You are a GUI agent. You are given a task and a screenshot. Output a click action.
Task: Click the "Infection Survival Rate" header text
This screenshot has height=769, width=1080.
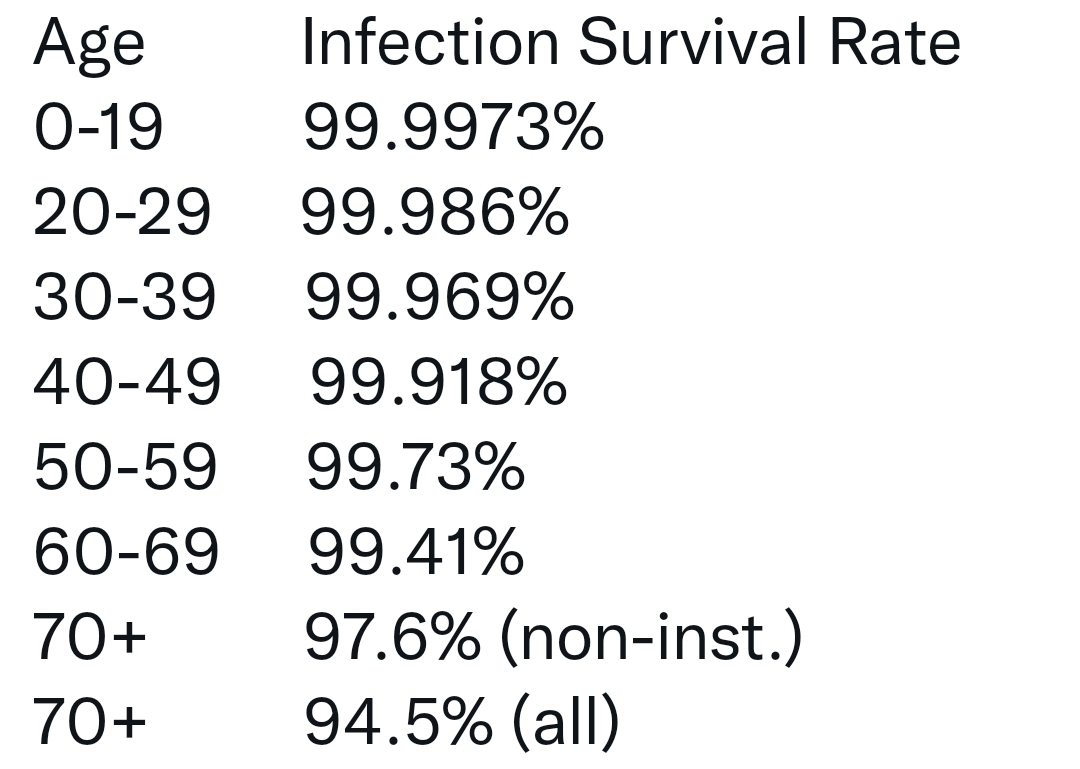630,43
